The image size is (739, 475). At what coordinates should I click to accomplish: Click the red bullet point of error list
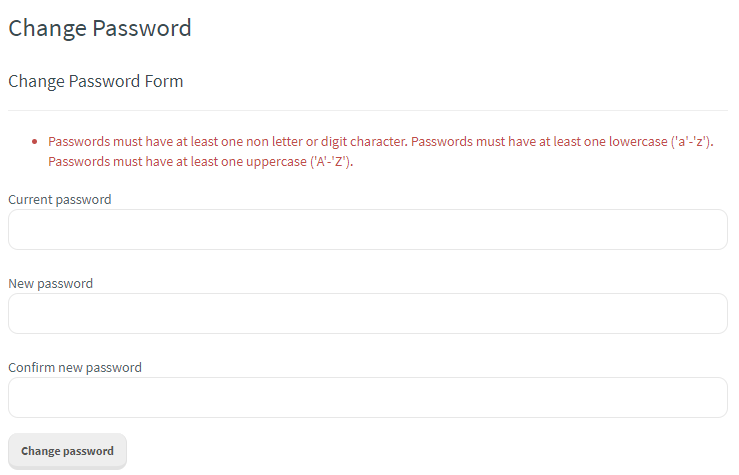35,142
